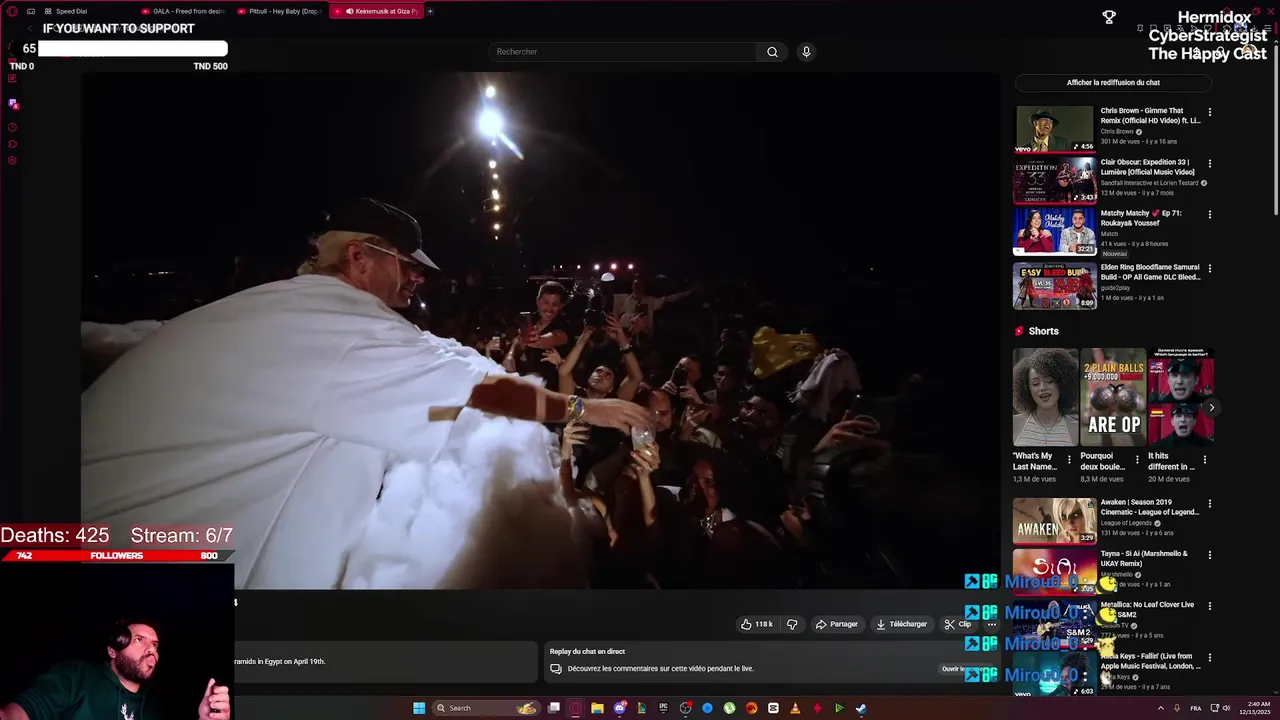Open options menu for Elden Ring Bloodflame Samurai video
Image resolution: width=1280 pixels, height=720 pixels.
[1210, 268]
